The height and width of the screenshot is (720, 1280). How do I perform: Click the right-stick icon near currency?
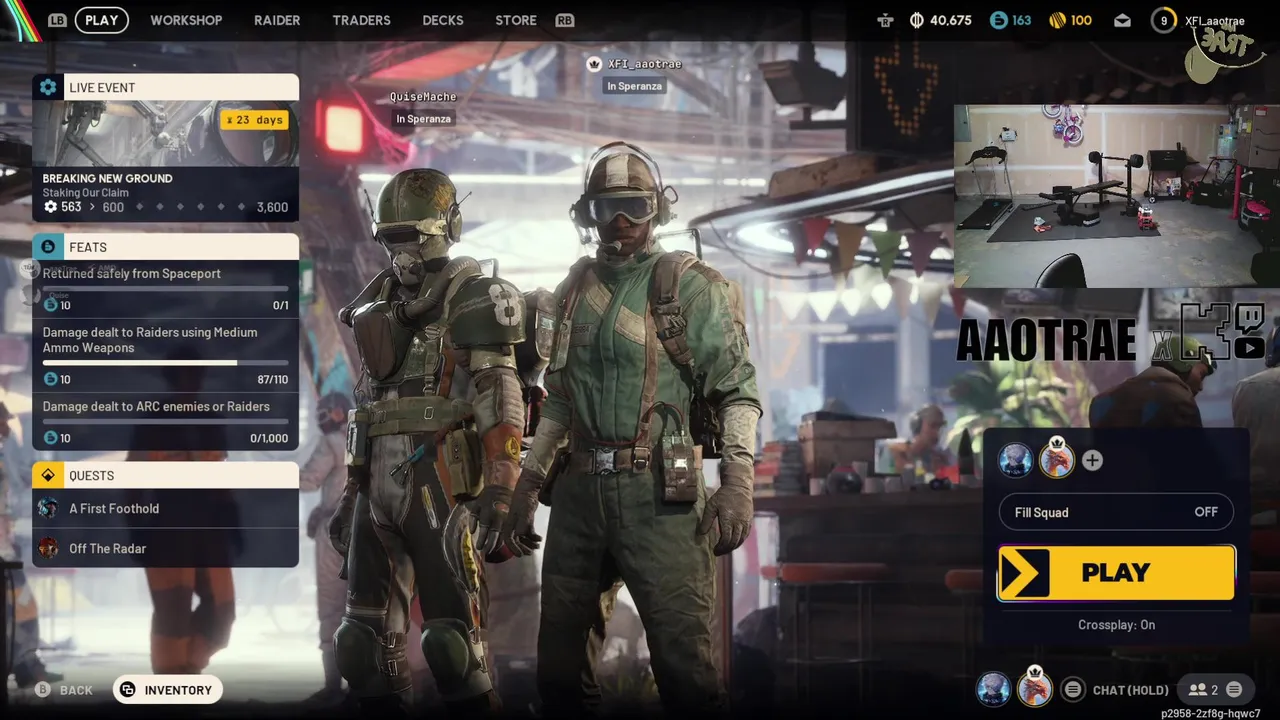click(x=885, y=20)
